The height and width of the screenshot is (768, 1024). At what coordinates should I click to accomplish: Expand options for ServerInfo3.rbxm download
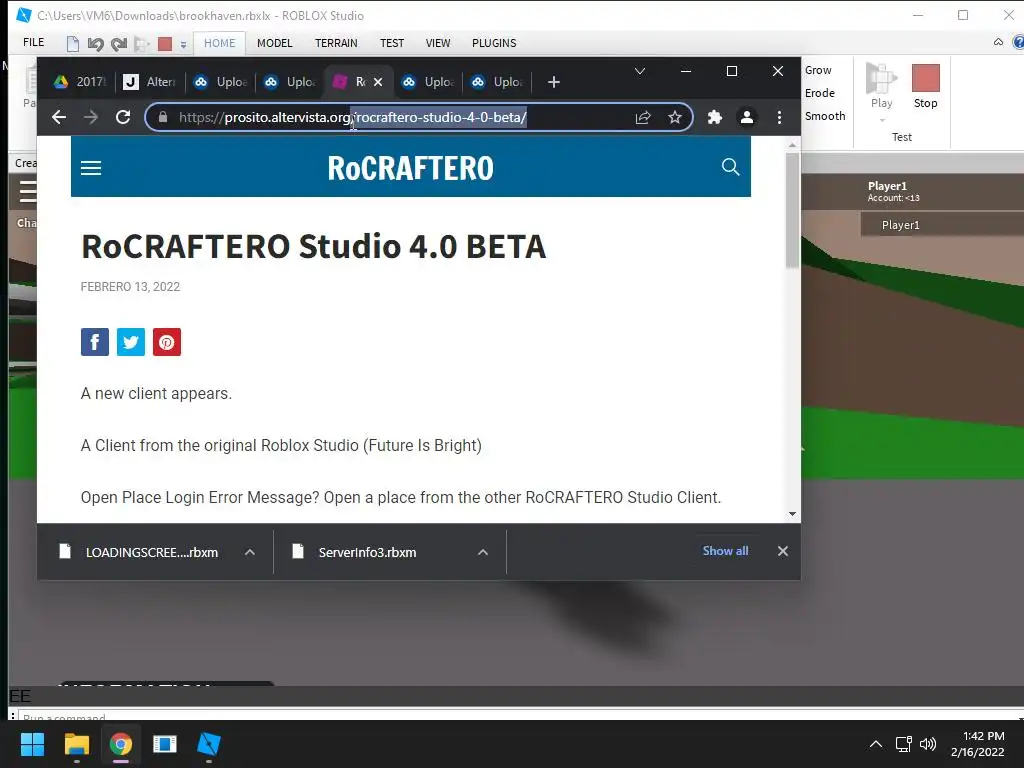tap(483, 552)
